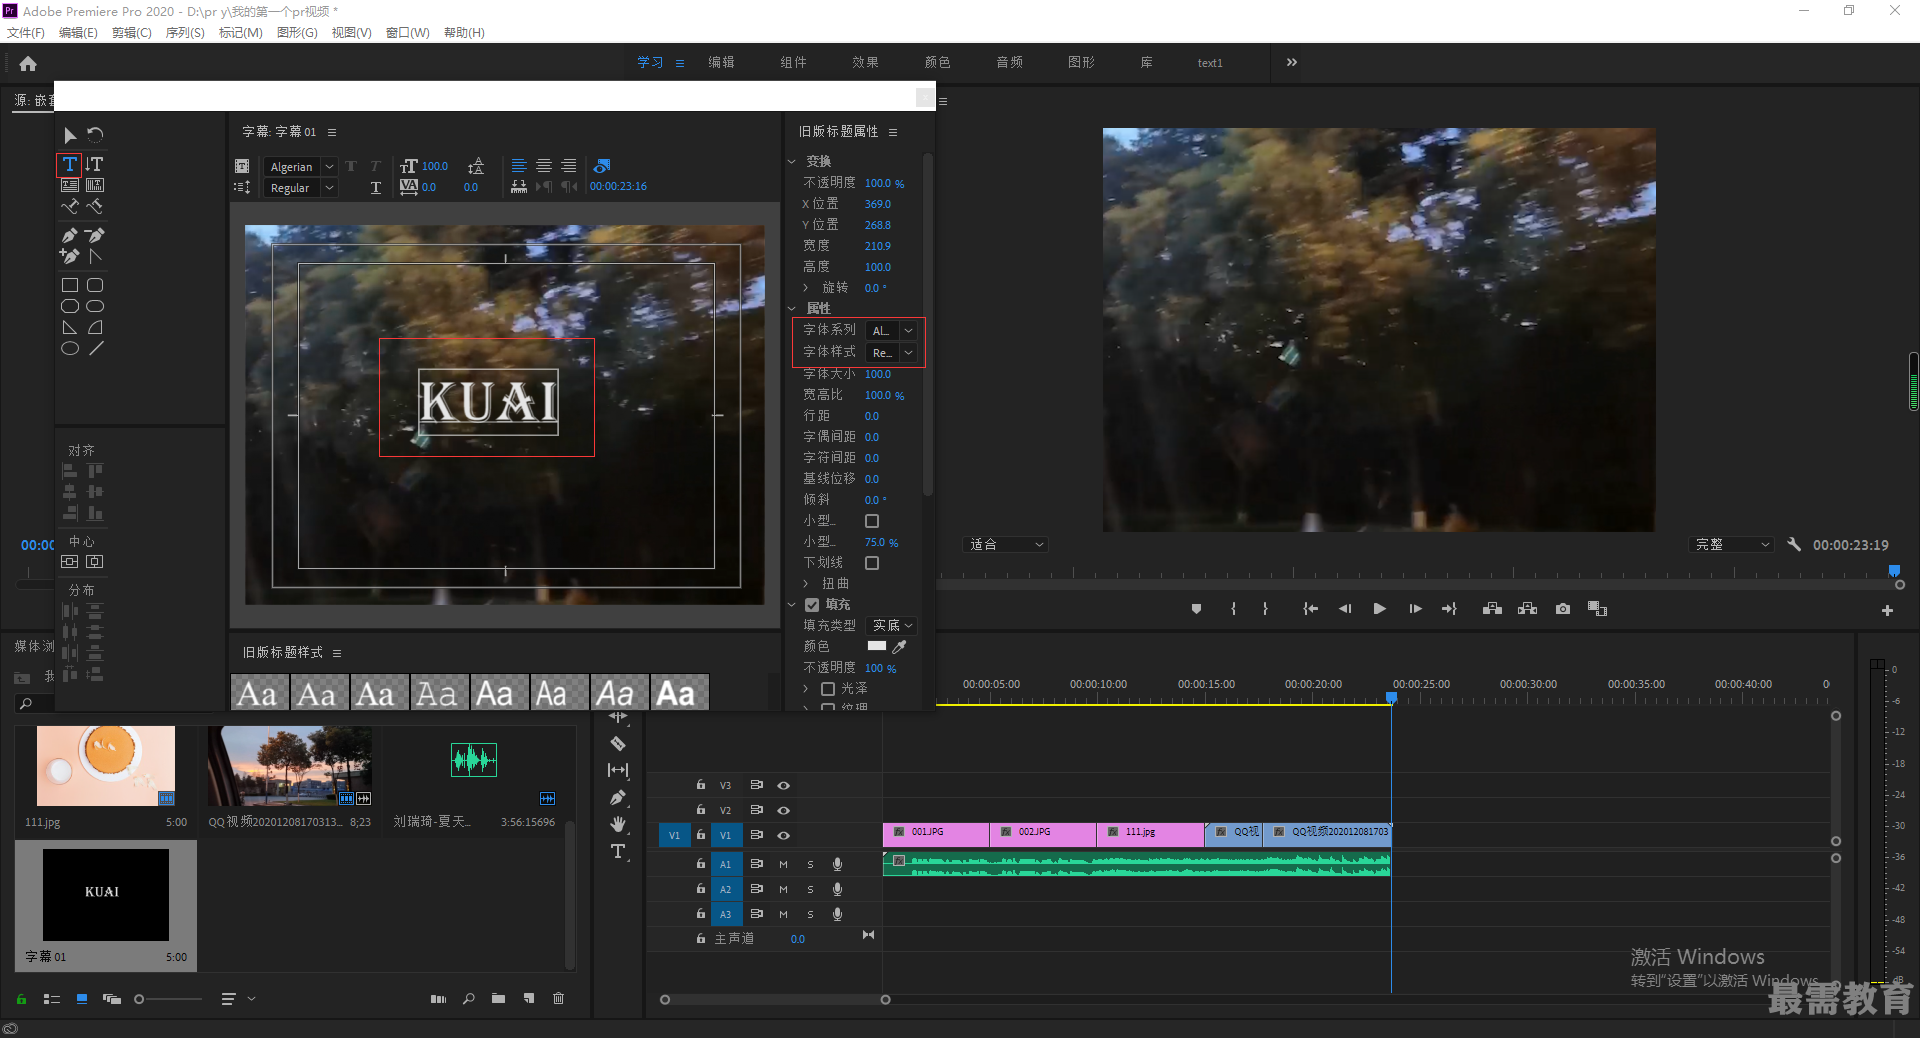1920x1038 pixels.
Task: Select the 001.JPG clip on timeline
Action: [936, 834]
